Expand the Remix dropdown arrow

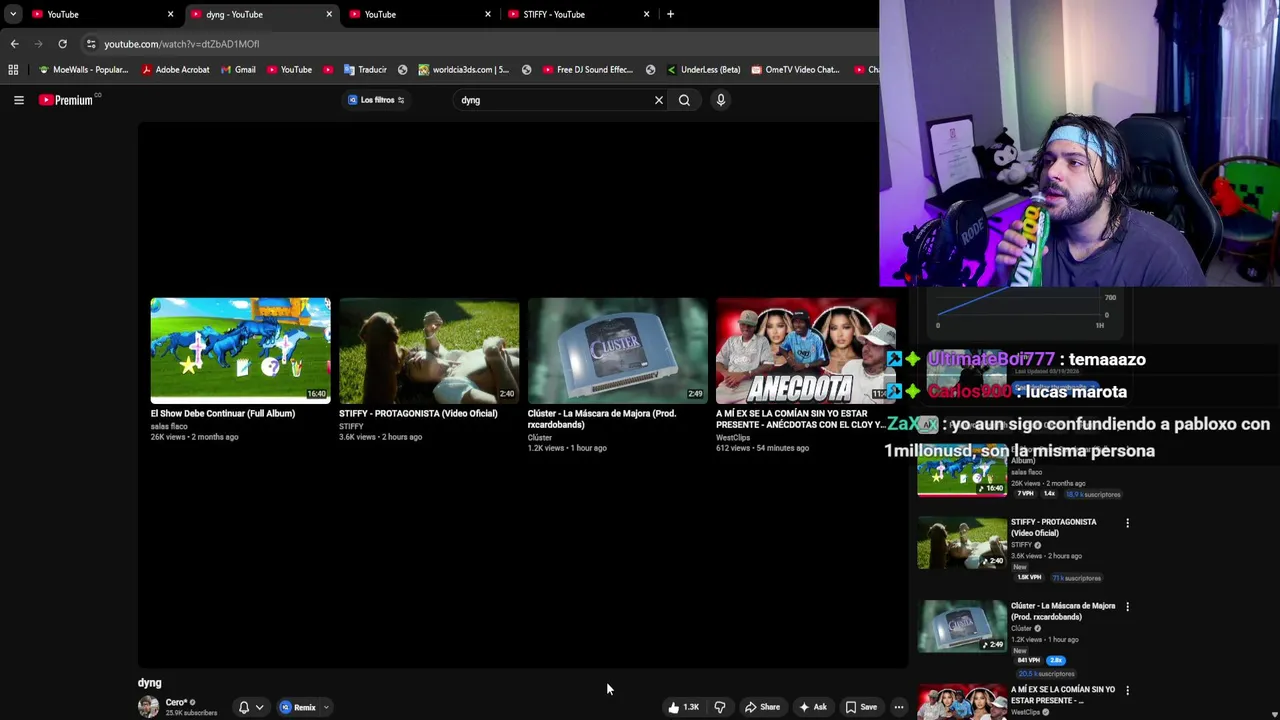coord(326,707)
